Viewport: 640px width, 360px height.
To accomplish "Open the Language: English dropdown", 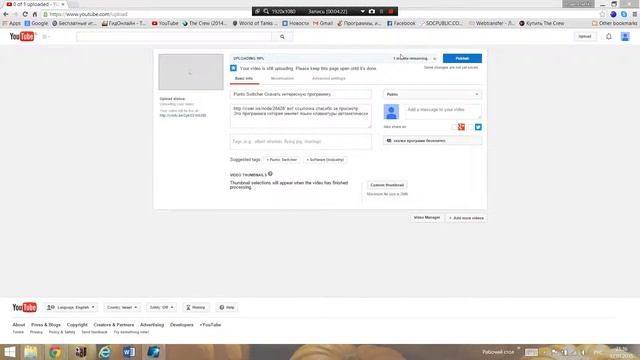I will click(70, 307).
